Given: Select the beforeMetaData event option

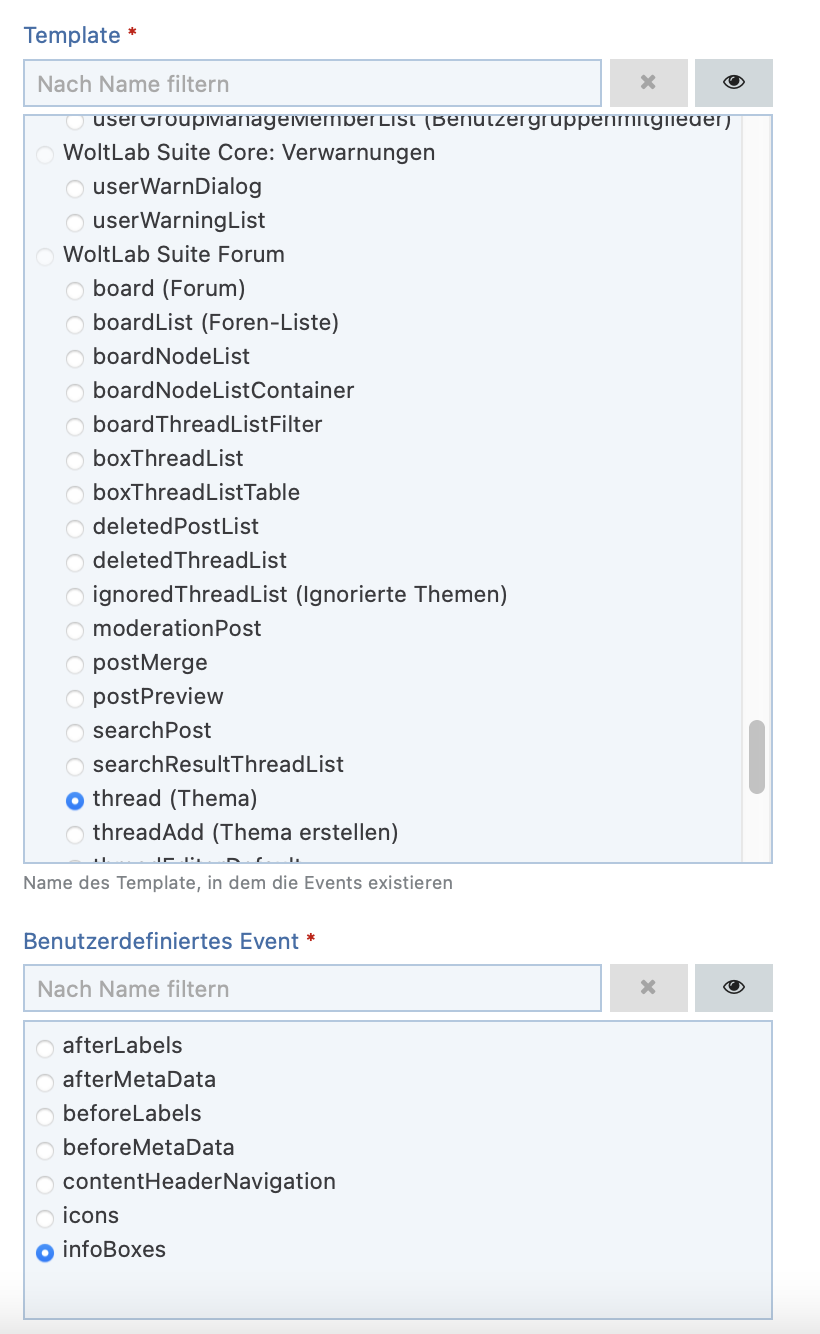Looking at the screenshot, I should click(x=45, y=1150).
